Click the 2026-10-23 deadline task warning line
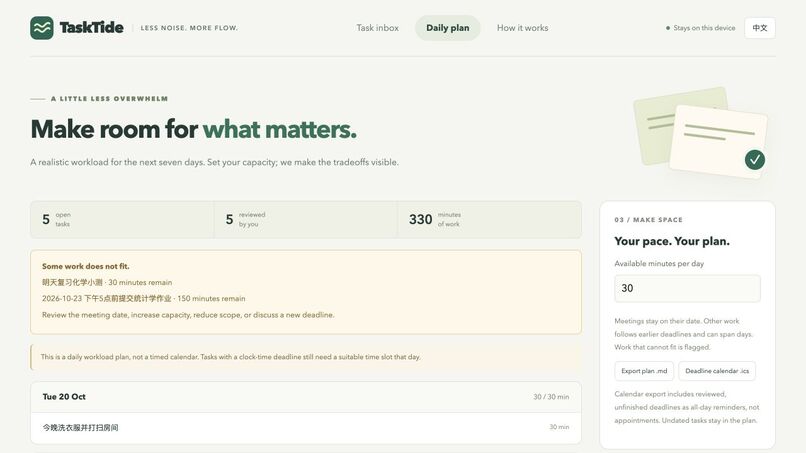Viewport: 806px width, 453px height. tap(143, 298)
